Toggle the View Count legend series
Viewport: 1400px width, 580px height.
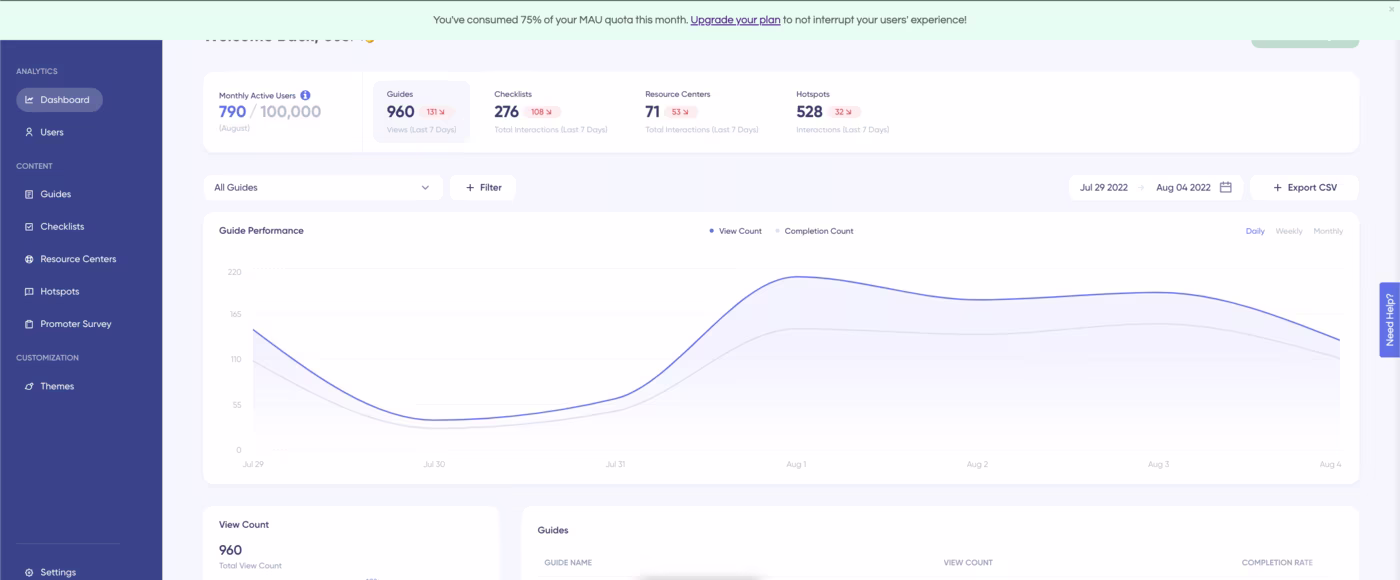tap(735, 231)
